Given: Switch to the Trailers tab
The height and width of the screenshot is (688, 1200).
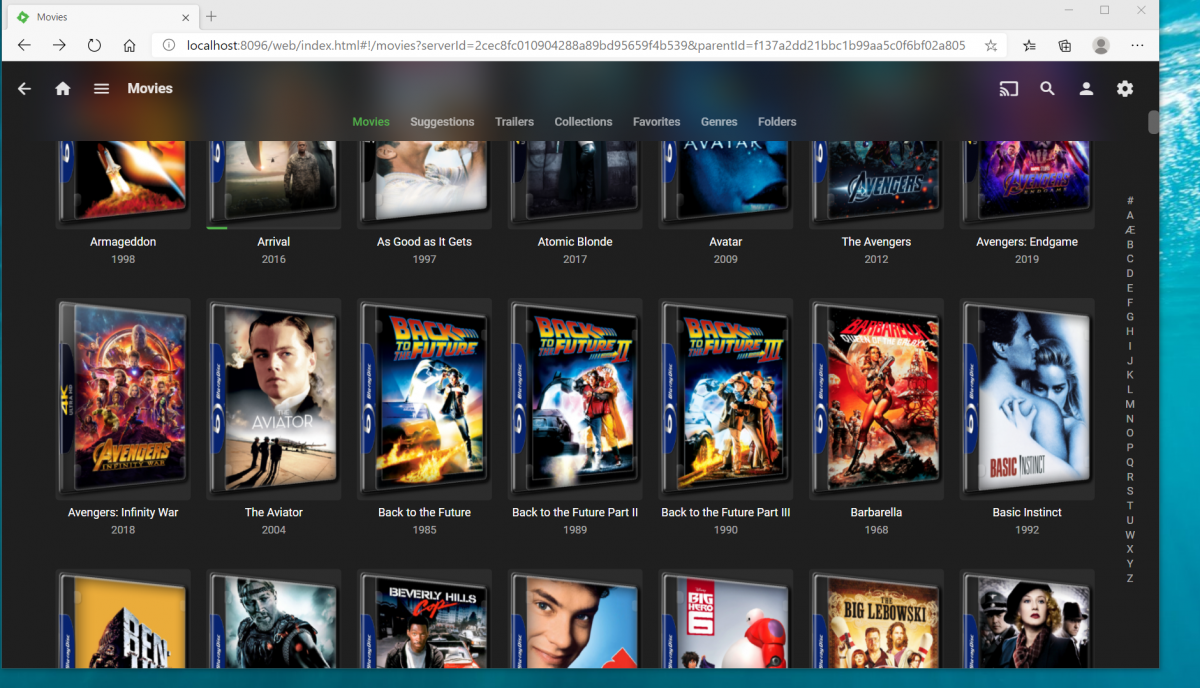Looking at the screenshot, I should coord(514,122).
